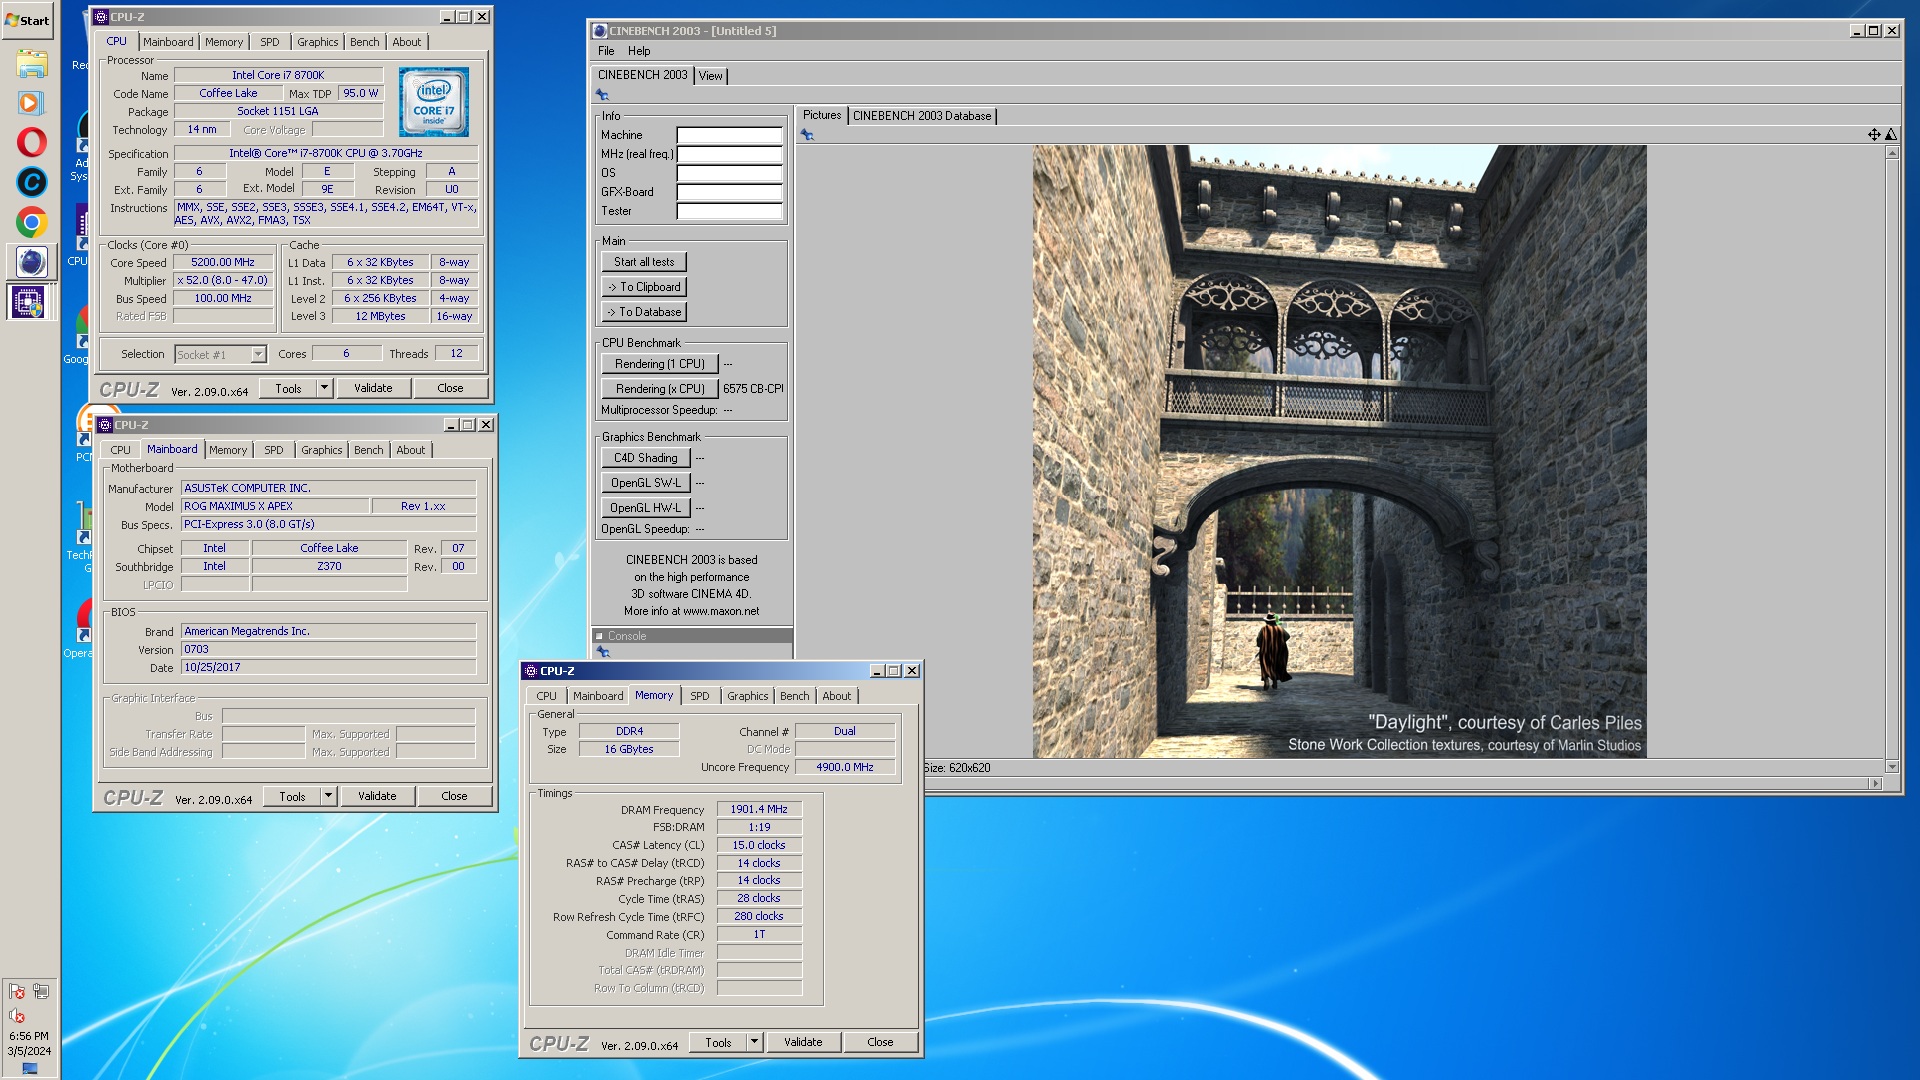Switch to the View tab in CINEBENCH
Image resolution: width=1920 pixels, height=1080 pixels.
pyautogui.click(x=710, y=76)
